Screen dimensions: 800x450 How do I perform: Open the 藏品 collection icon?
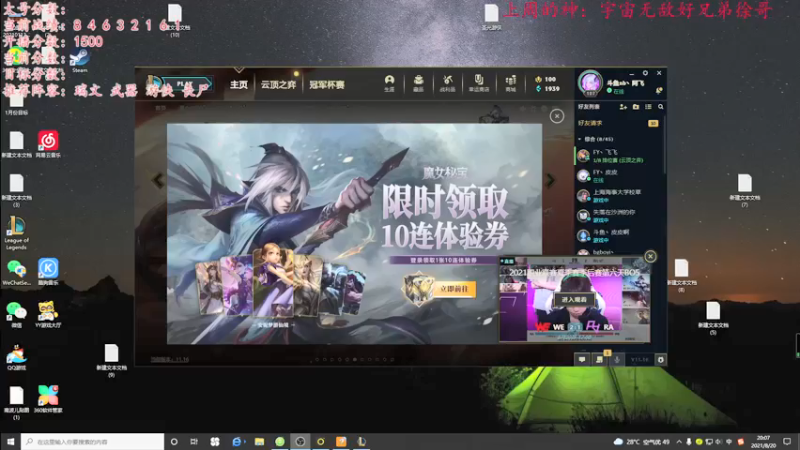click(418, 83)
